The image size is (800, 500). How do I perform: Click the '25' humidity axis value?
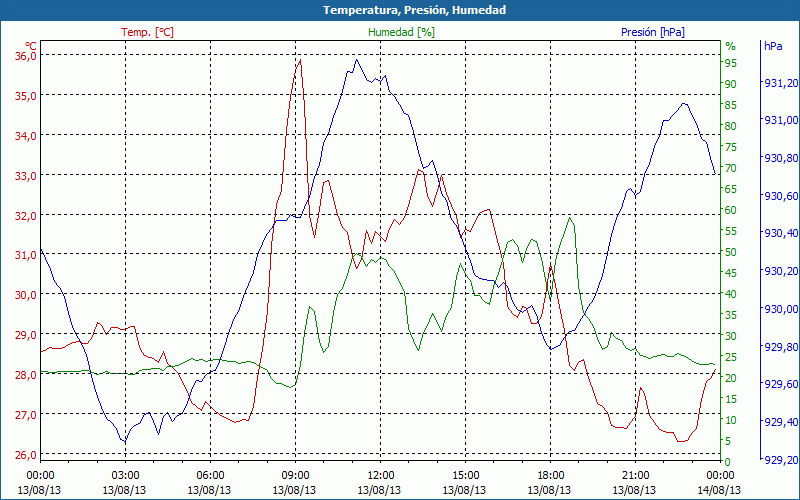731,357
